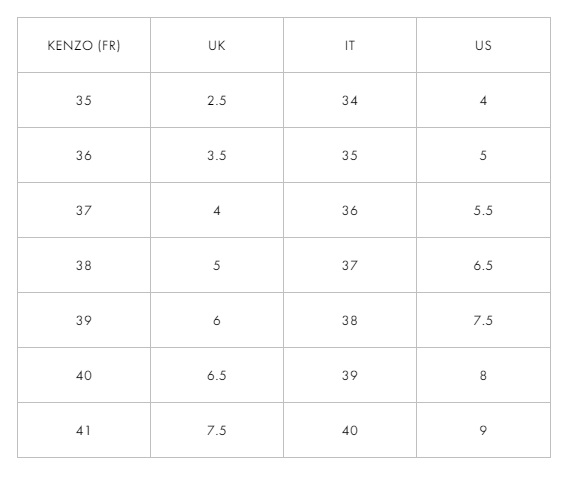Viewport: 564px width, 480px height.
Task: Click the first US 7.5 cell
Action: click(x=483, y=321)
